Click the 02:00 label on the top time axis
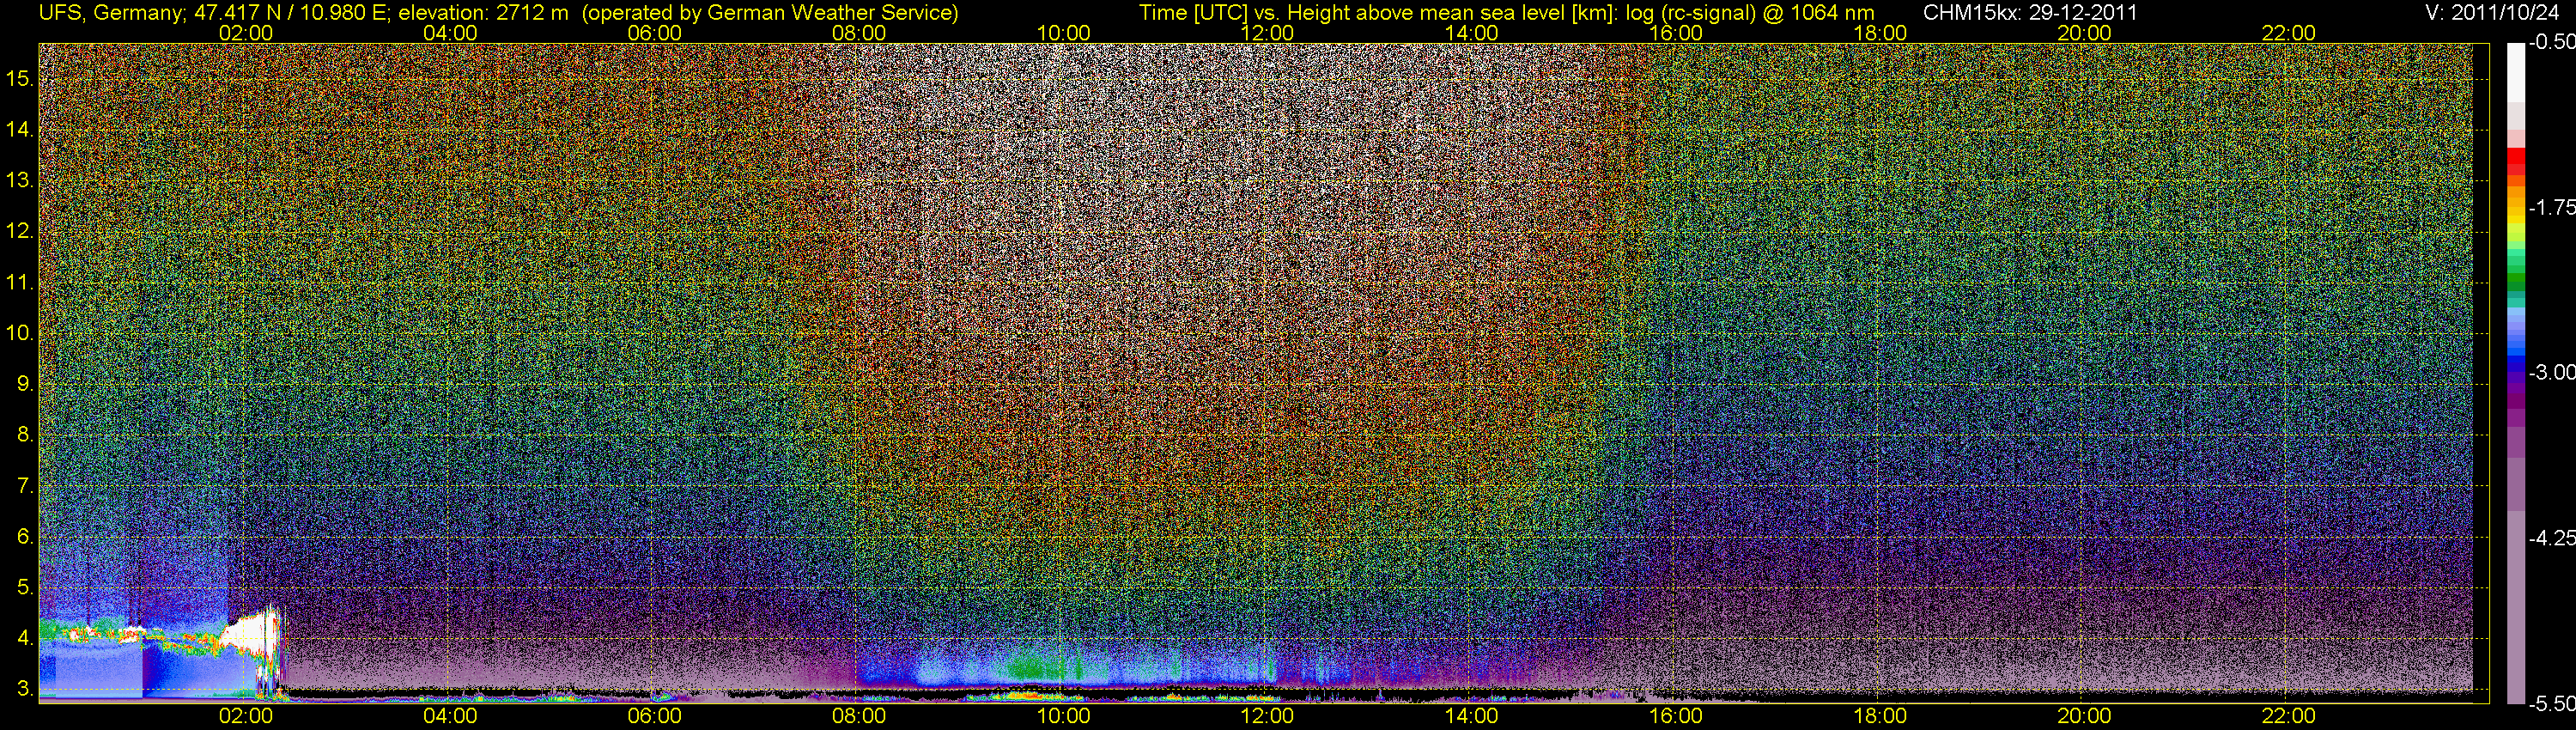 click(x=245, y=33)
